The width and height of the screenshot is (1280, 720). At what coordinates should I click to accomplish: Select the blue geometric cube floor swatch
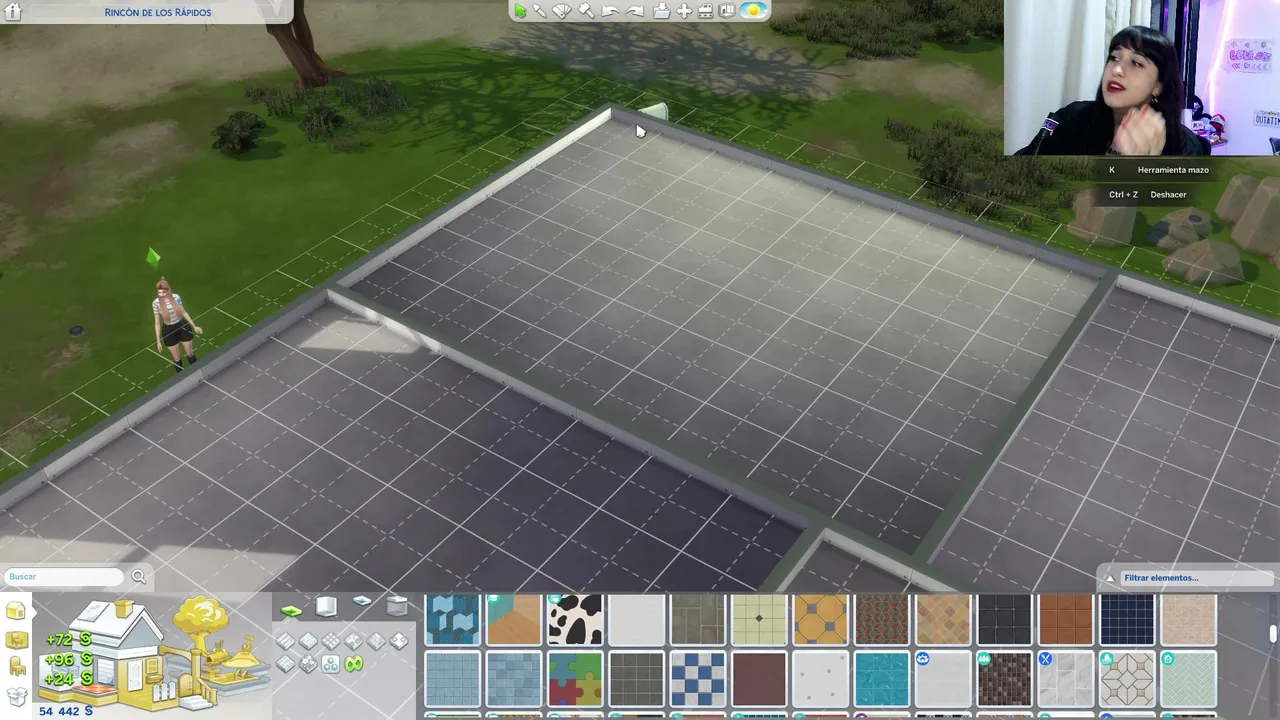pos(452,619)
